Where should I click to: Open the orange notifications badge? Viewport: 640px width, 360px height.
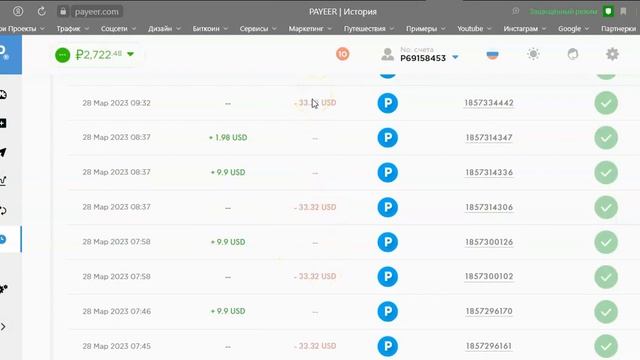[342, 54]
